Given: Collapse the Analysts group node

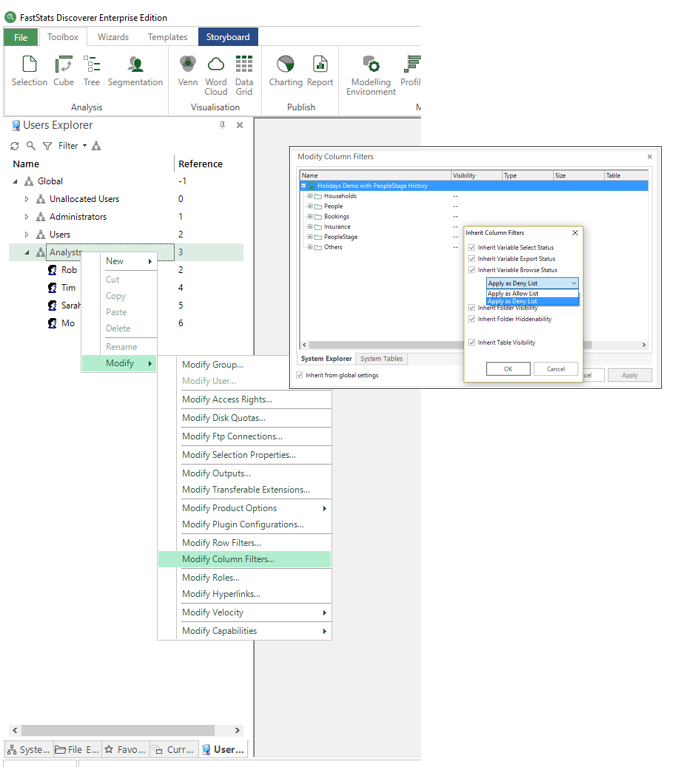Looking at the screenshot, I should point(27,253).
